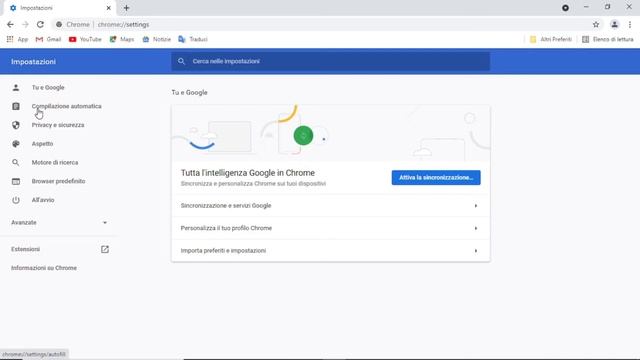Open Gmail bookmark
This screenshot has height=360, width=640.
[48, 39]
